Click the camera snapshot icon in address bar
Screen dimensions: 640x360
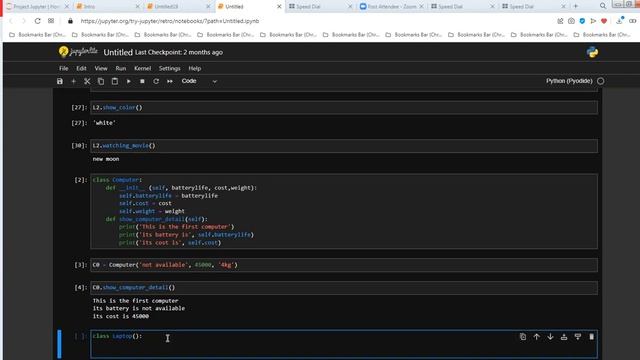tap(571, 21)
